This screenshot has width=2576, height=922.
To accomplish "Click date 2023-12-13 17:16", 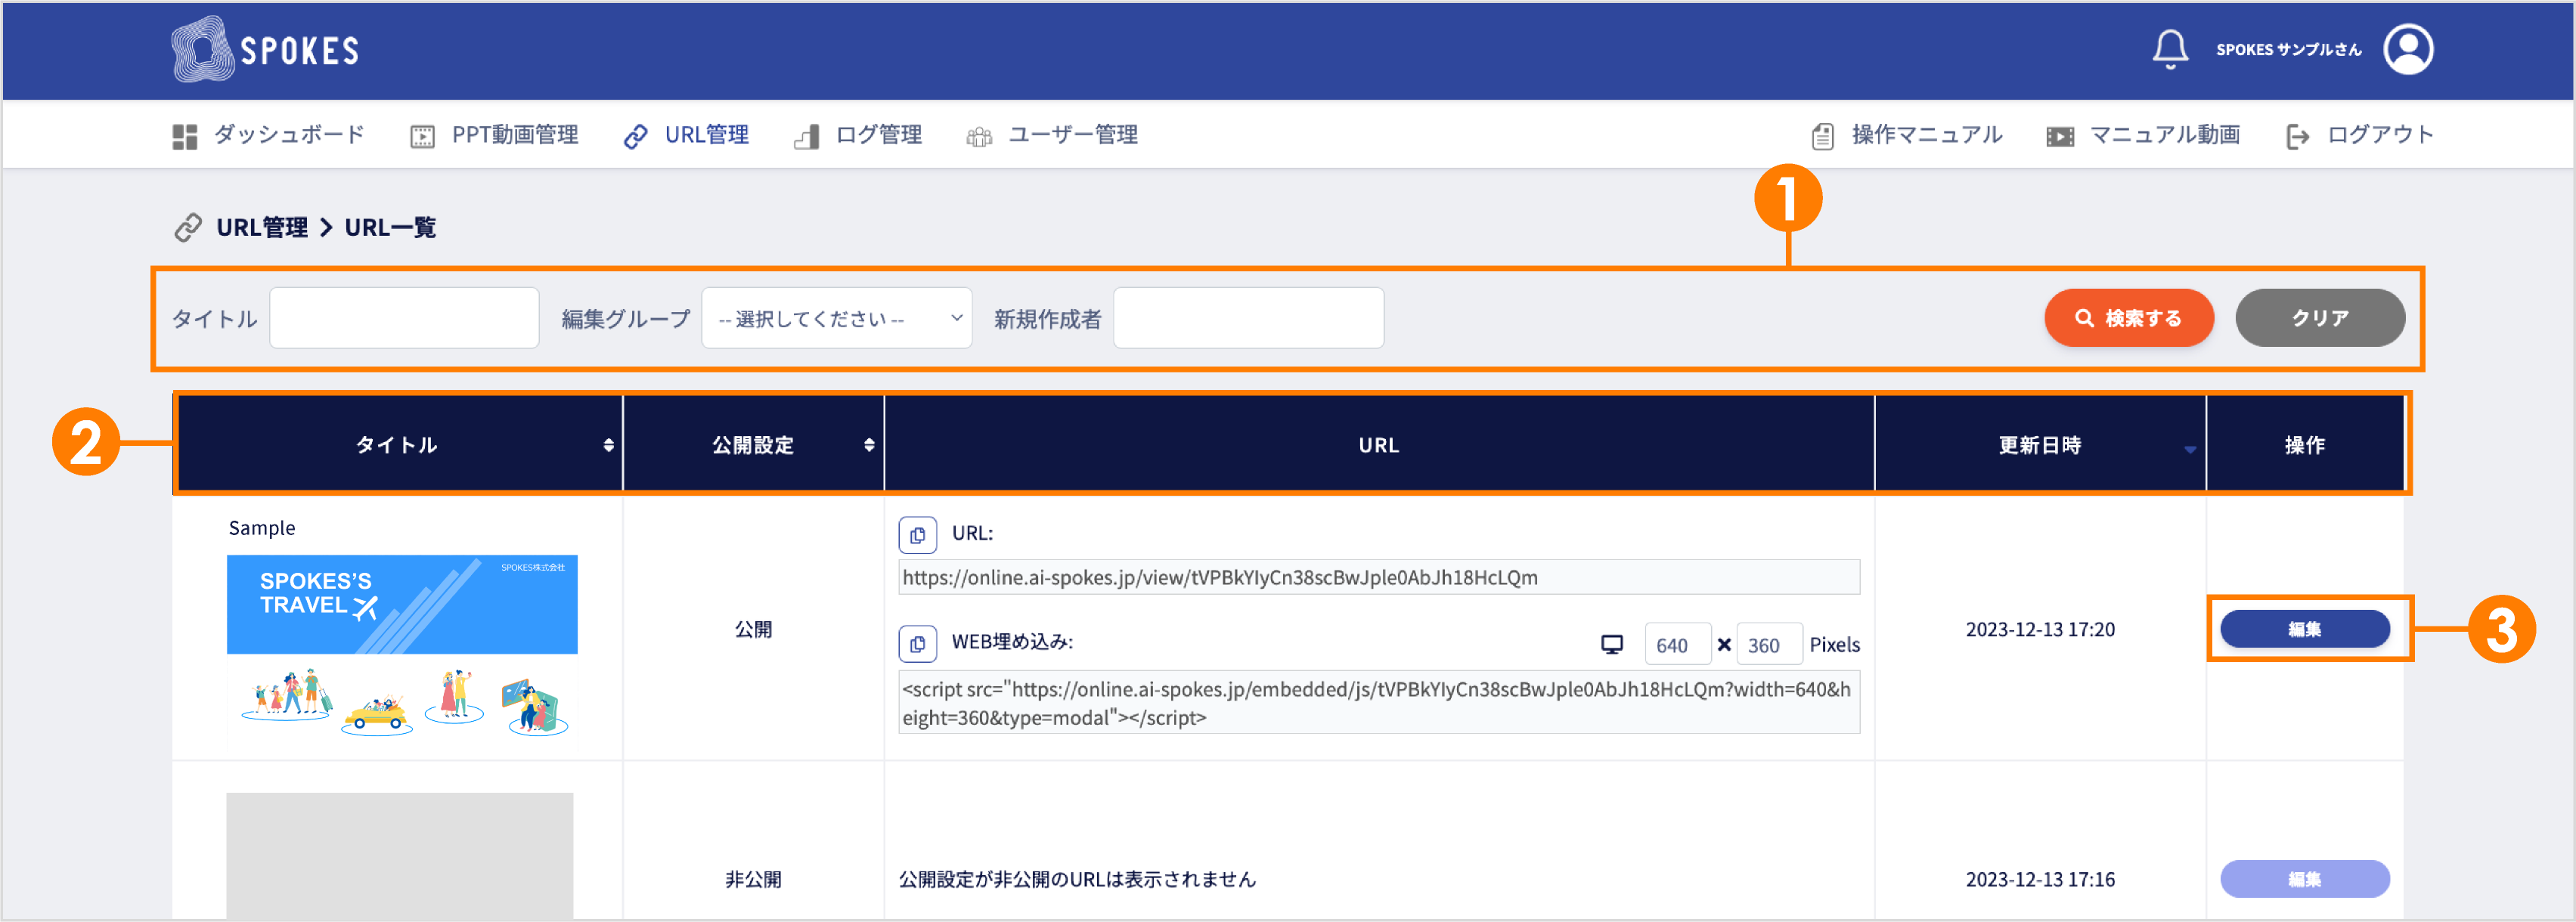I will pyautogui.click(x=2040, y=879).
